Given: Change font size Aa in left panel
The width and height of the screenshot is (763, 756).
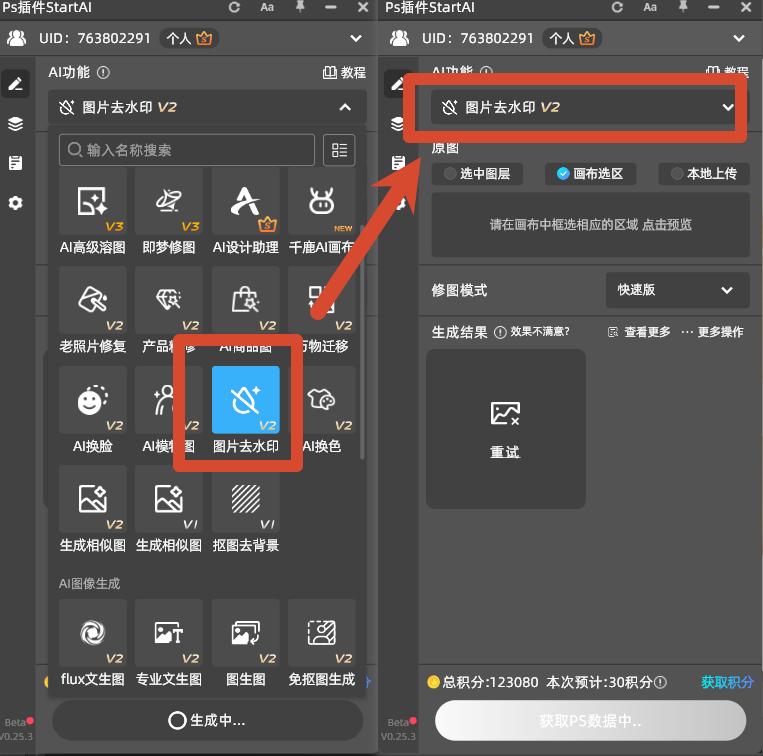Looking at the screenshot, I should click(267, 7).
